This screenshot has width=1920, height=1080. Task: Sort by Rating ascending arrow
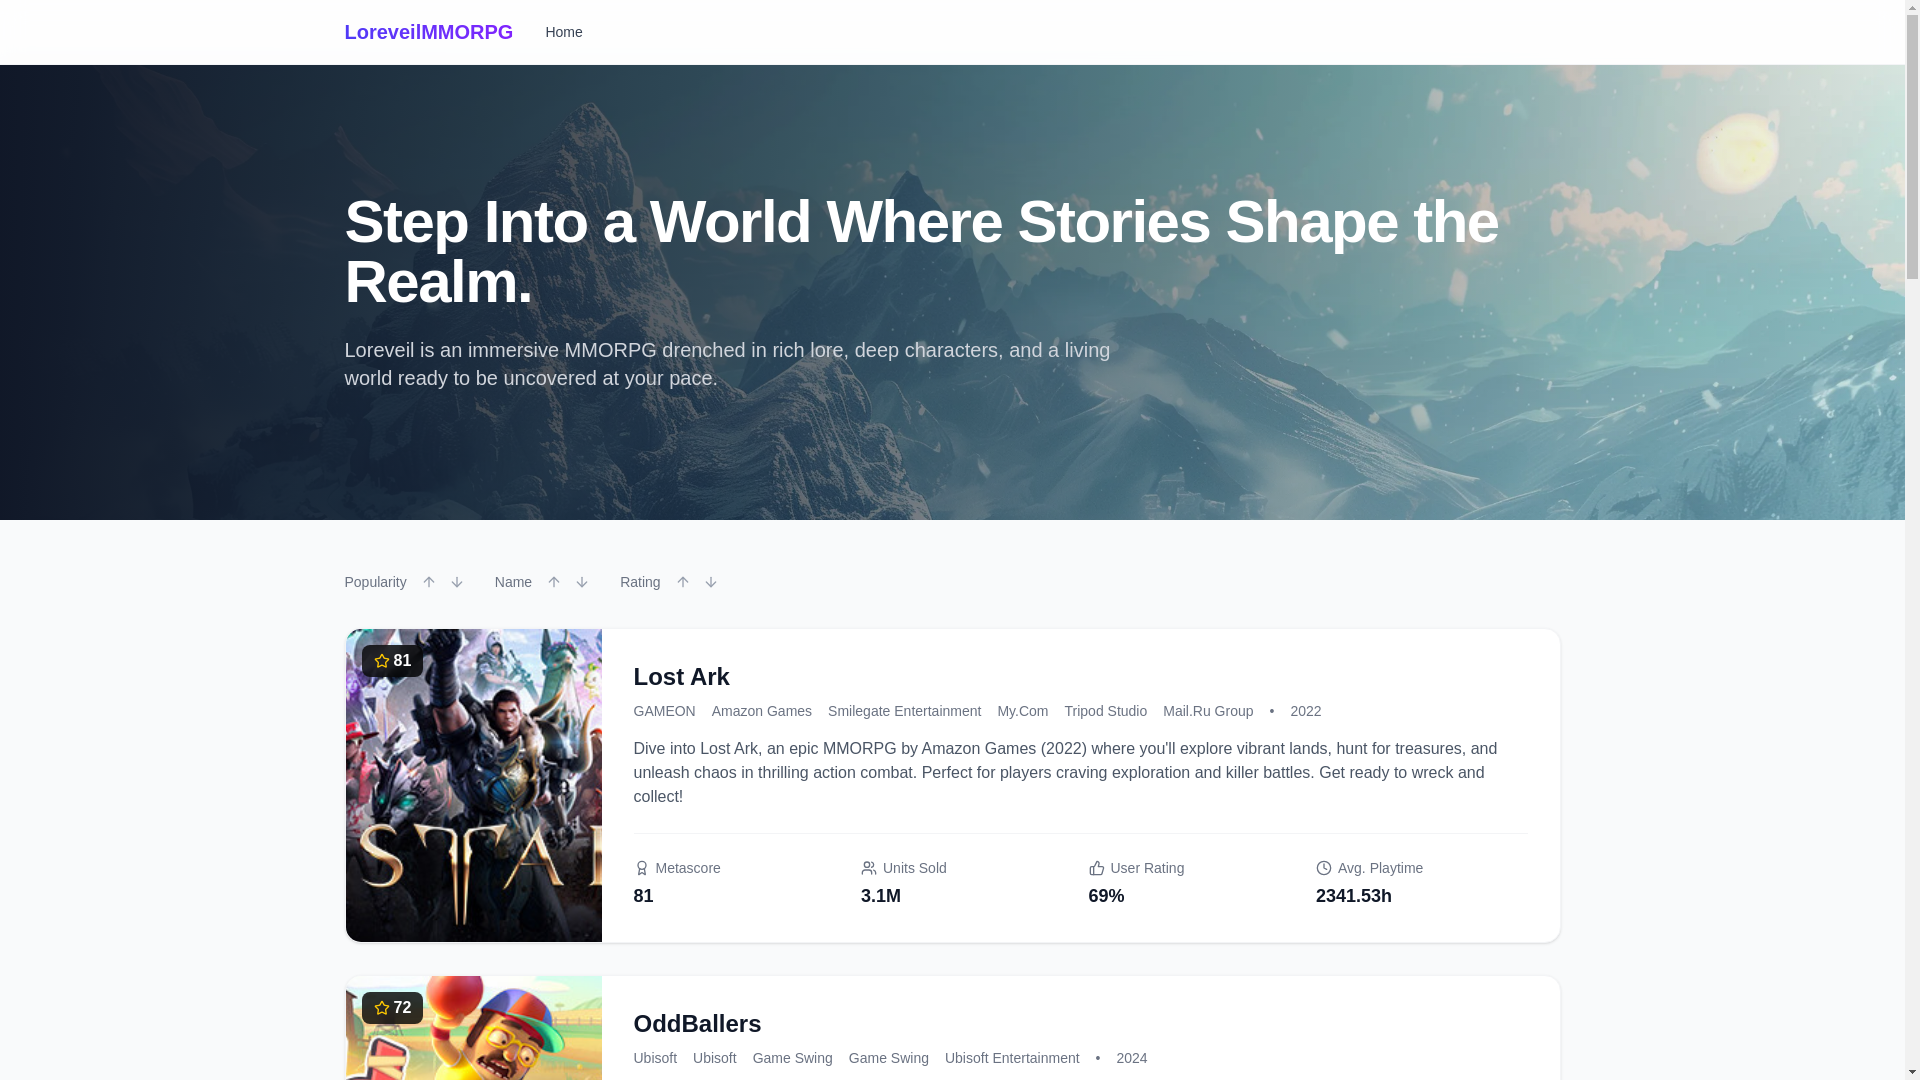tap(682, 582)
